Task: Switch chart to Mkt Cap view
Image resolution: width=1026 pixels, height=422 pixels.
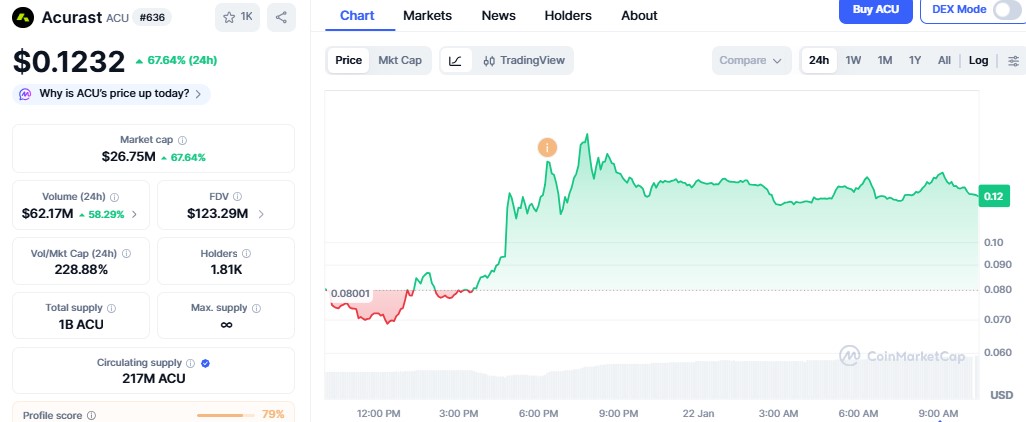Action: point(400,60)
